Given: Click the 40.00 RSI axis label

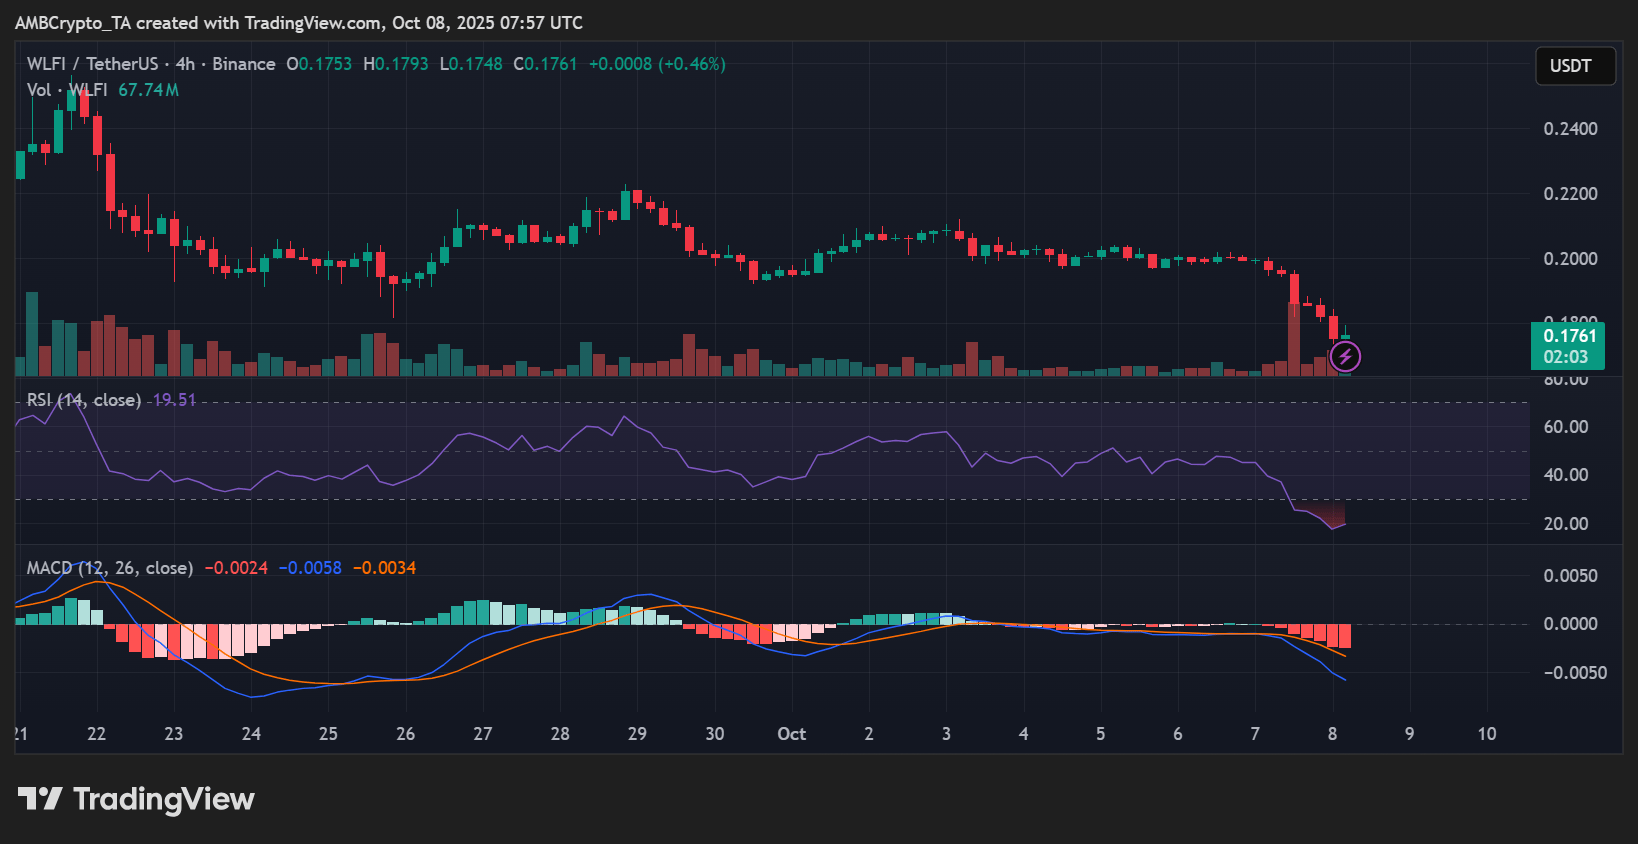Looking at the screenshot, I should coord(1566,475).
